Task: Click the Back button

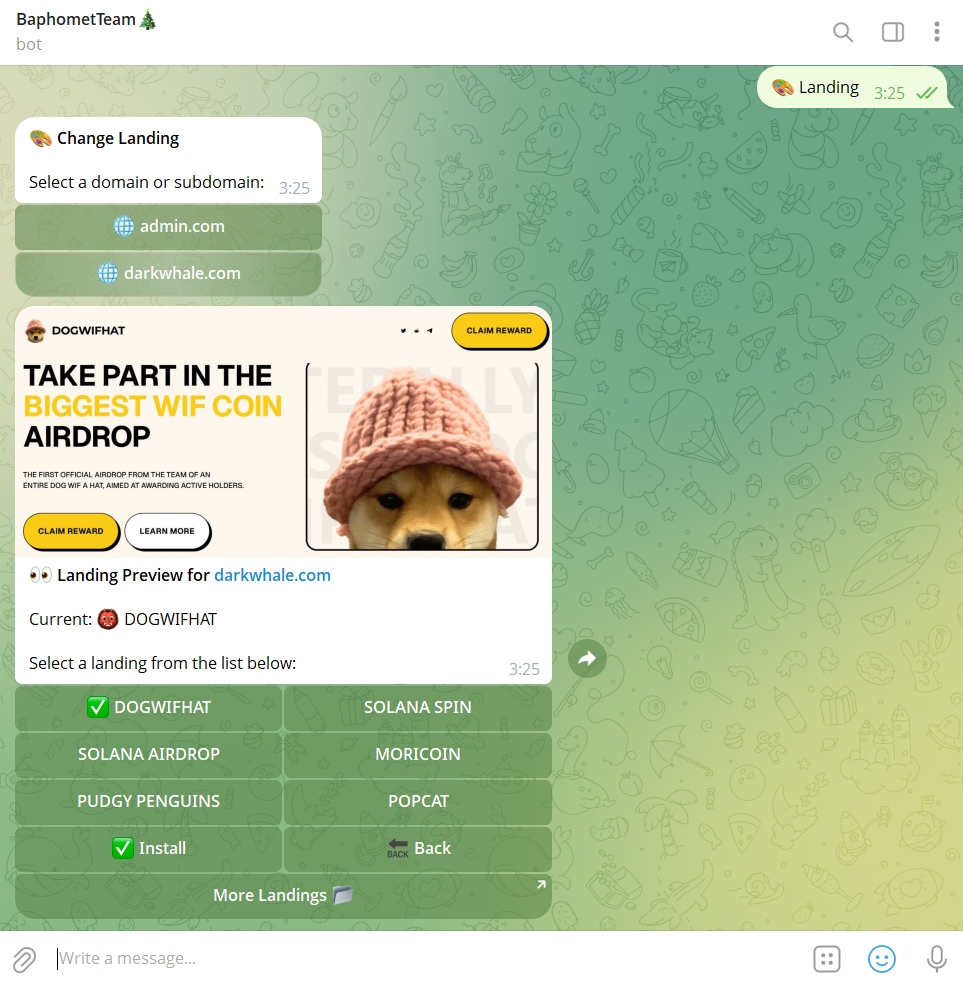Action: point(418,849)
